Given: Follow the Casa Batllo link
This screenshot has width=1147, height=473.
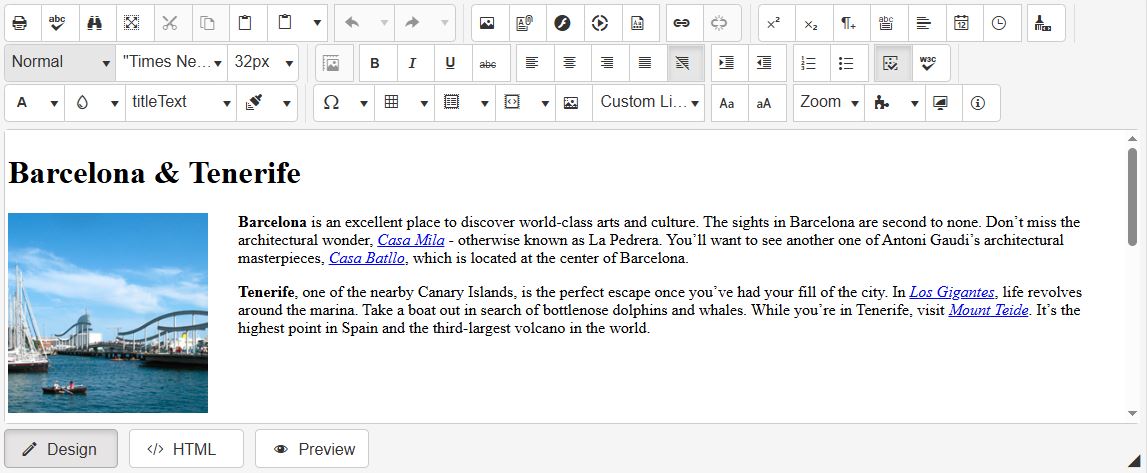Looking at the screenshot, I should [366, 258].
